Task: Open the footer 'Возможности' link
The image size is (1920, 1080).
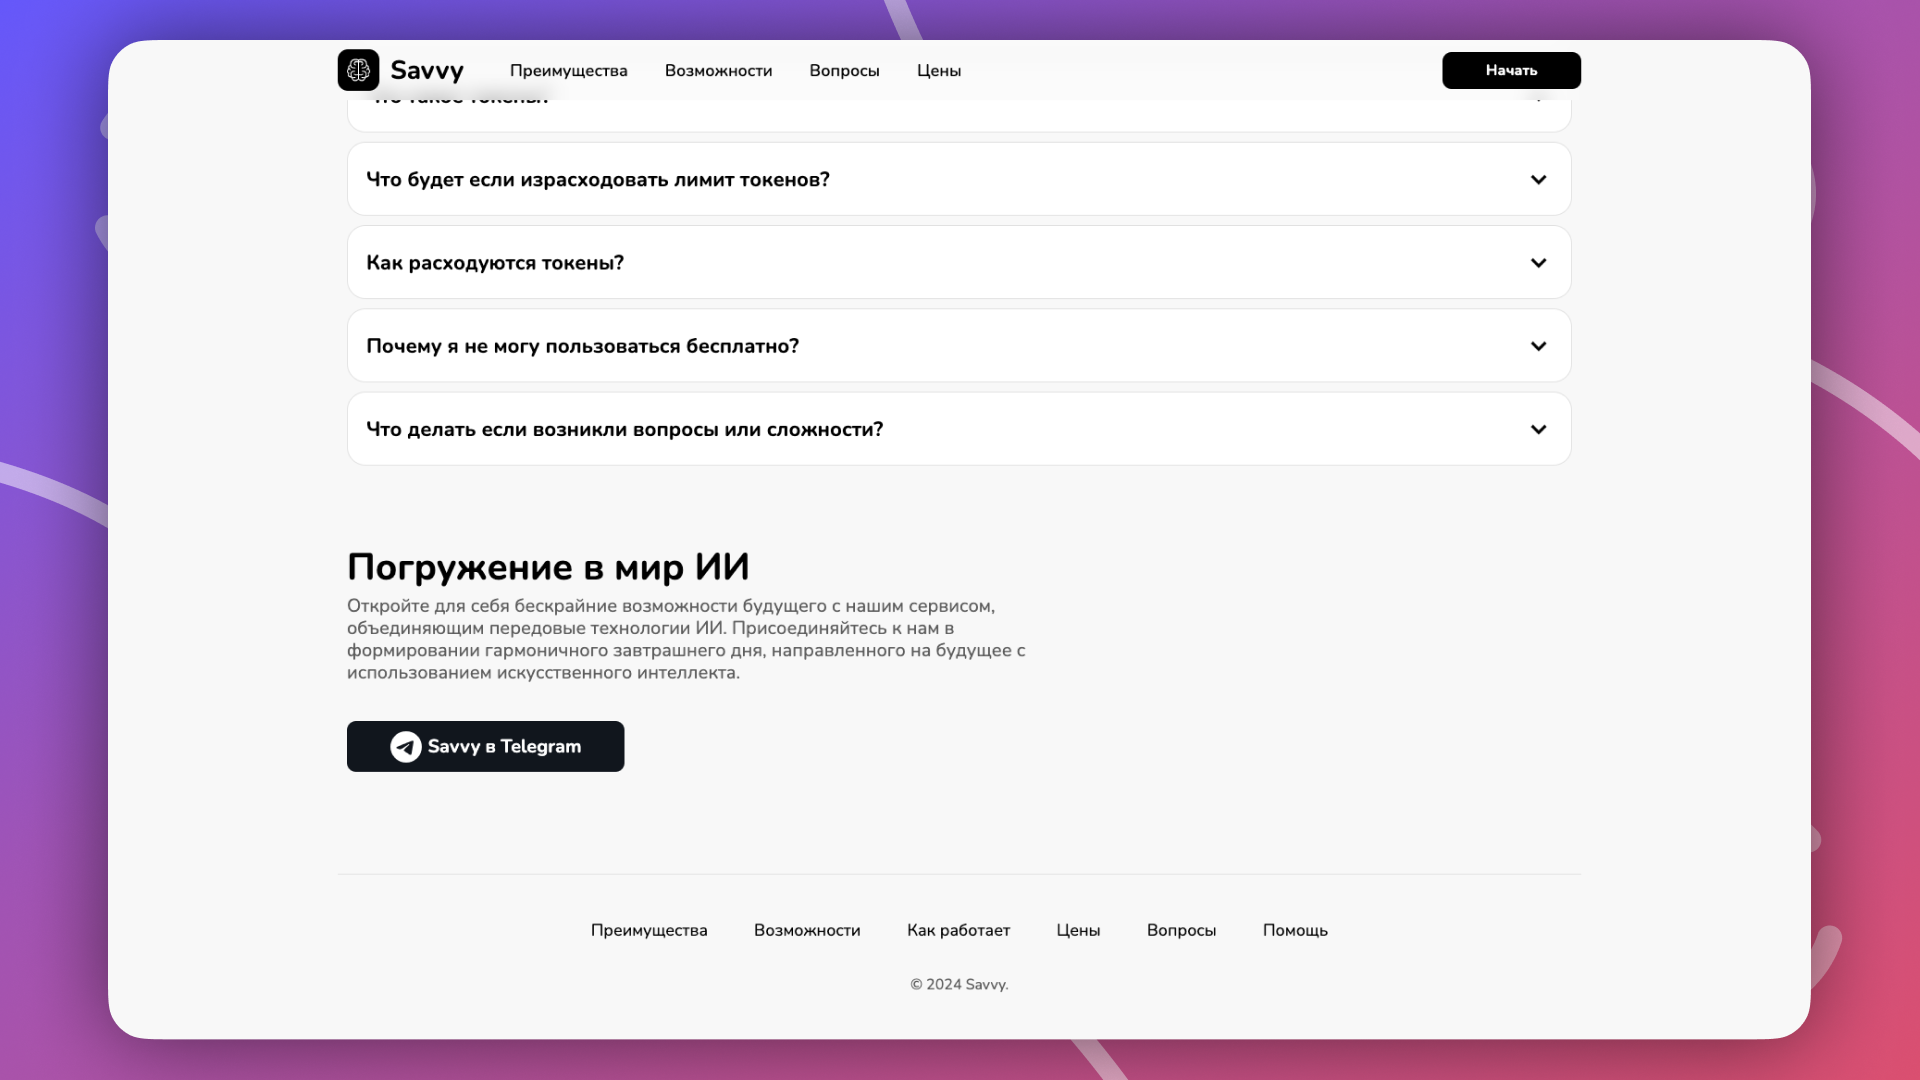Action: 806,930
